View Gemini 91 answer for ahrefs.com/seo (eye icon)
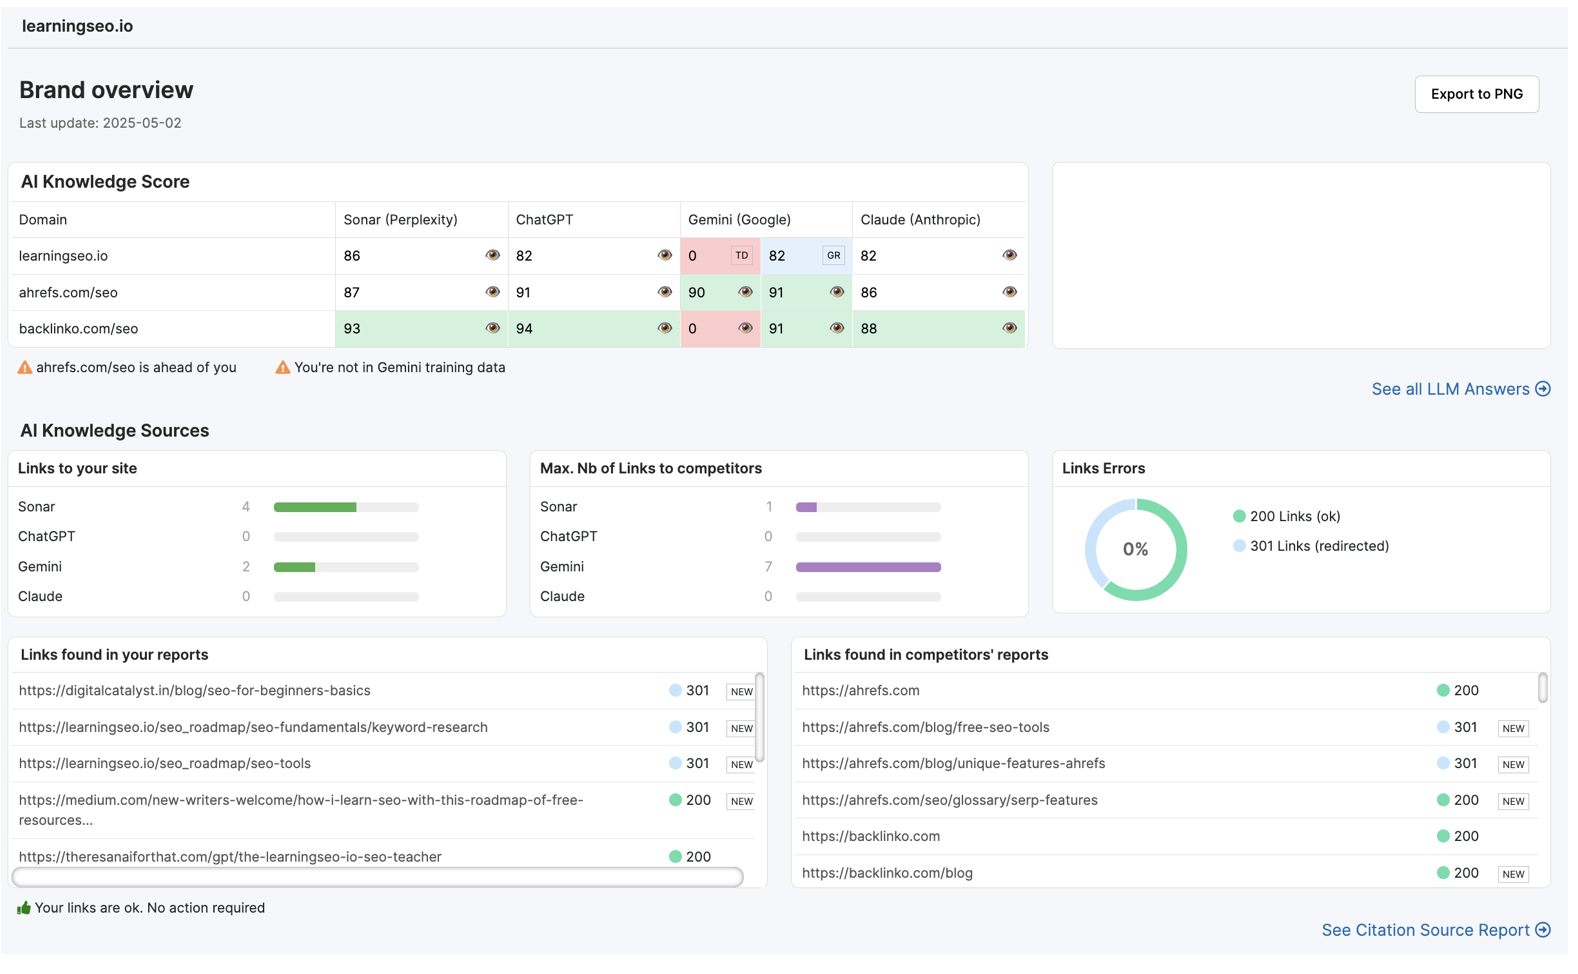 (x=837, y=292)
